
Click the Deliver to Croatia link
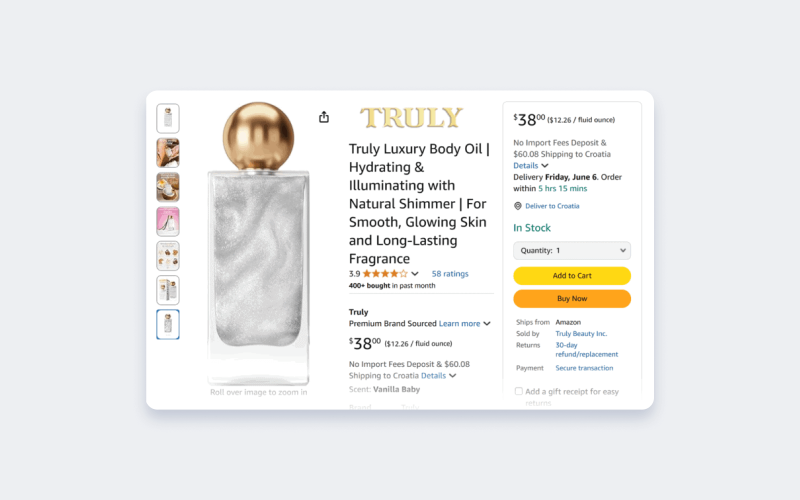(552, 206)
